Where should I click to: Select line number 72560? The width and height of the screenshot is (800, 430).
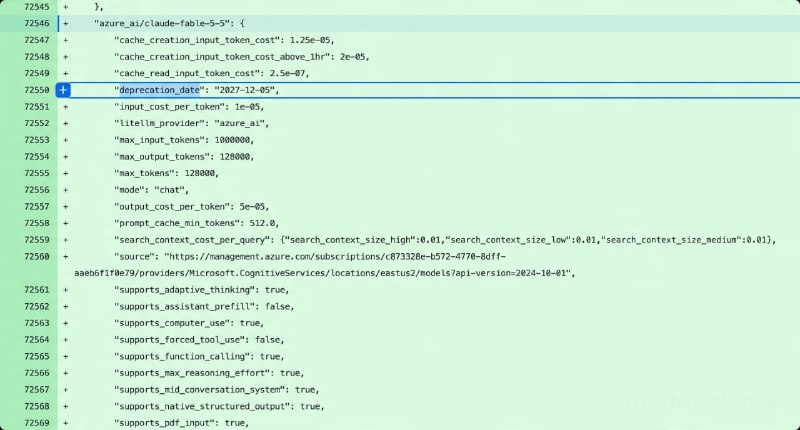point(37,257)
